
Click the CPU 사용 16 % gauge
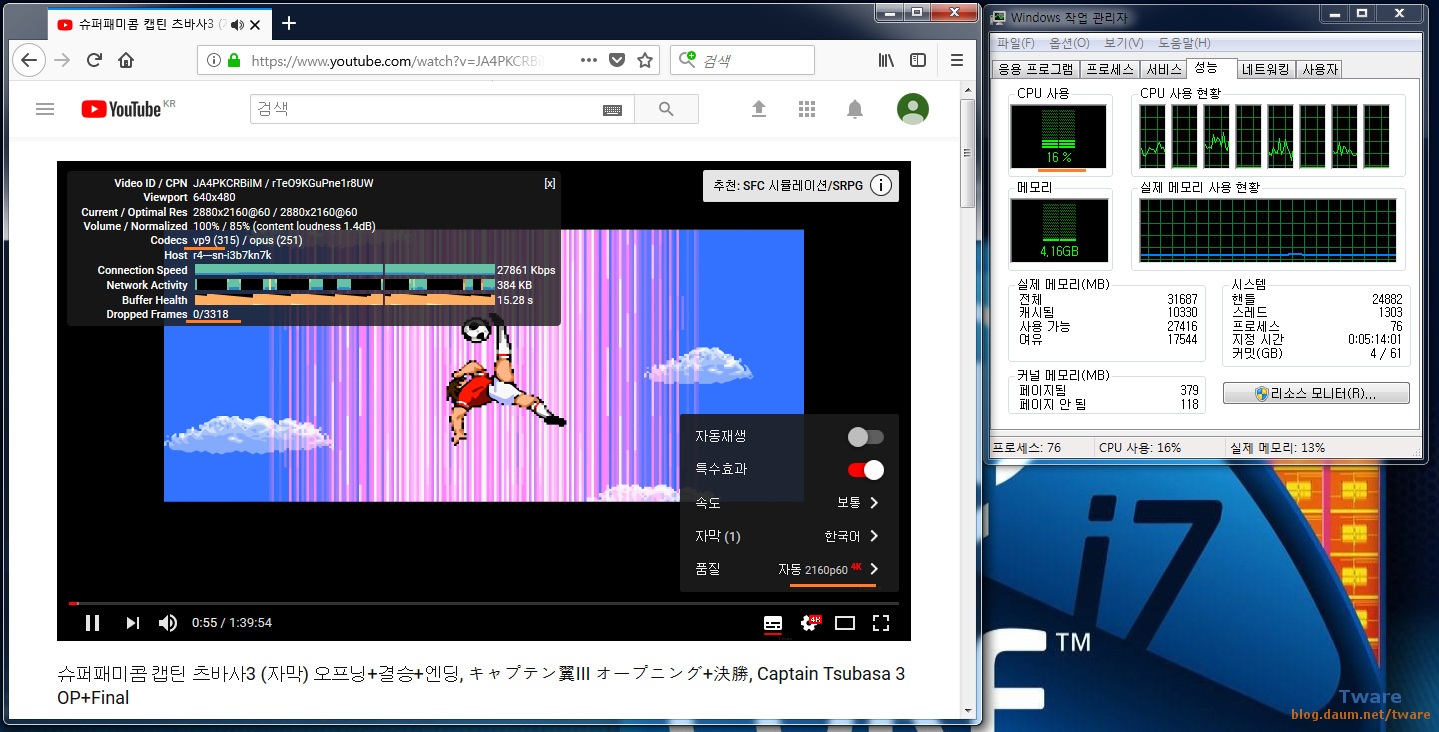click(1060, 137)
